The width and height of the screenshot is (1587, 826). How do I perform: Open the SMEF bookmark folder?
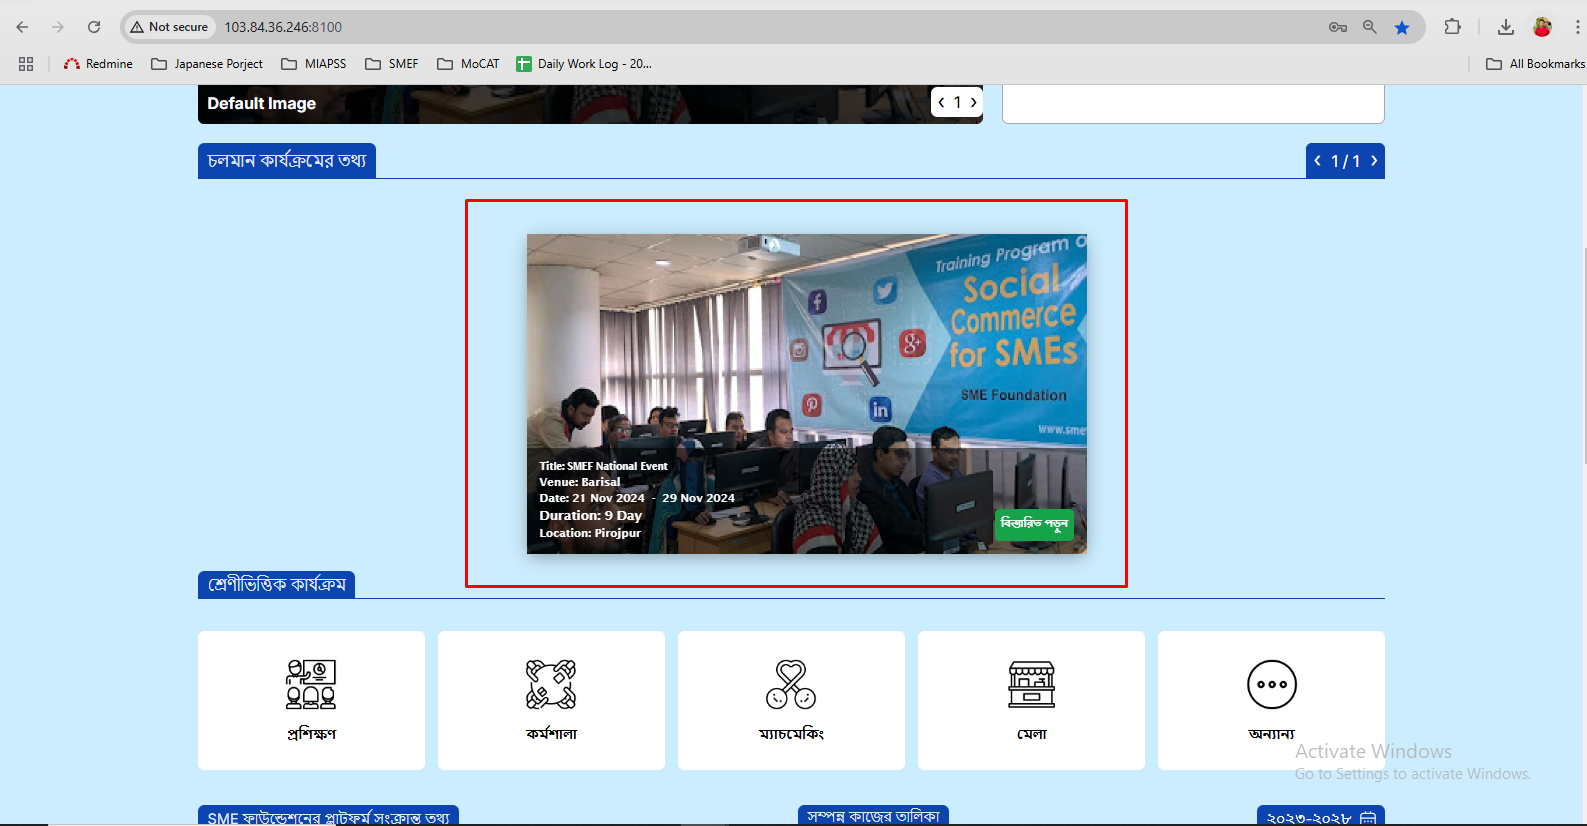click(x=392, y=64)
